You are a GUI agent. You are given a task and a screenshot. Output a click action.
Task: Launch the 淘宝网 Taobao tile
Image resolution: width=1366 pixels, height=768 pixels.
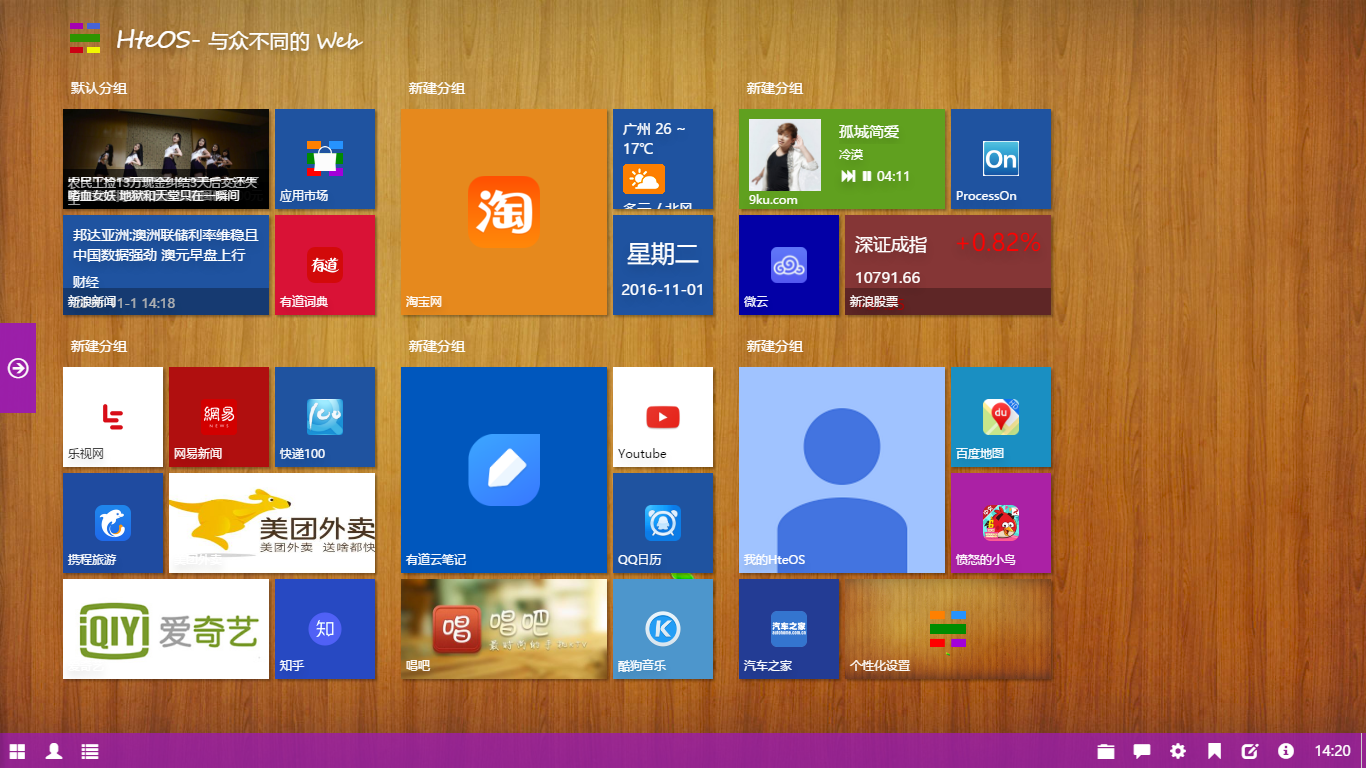(504, 212)
